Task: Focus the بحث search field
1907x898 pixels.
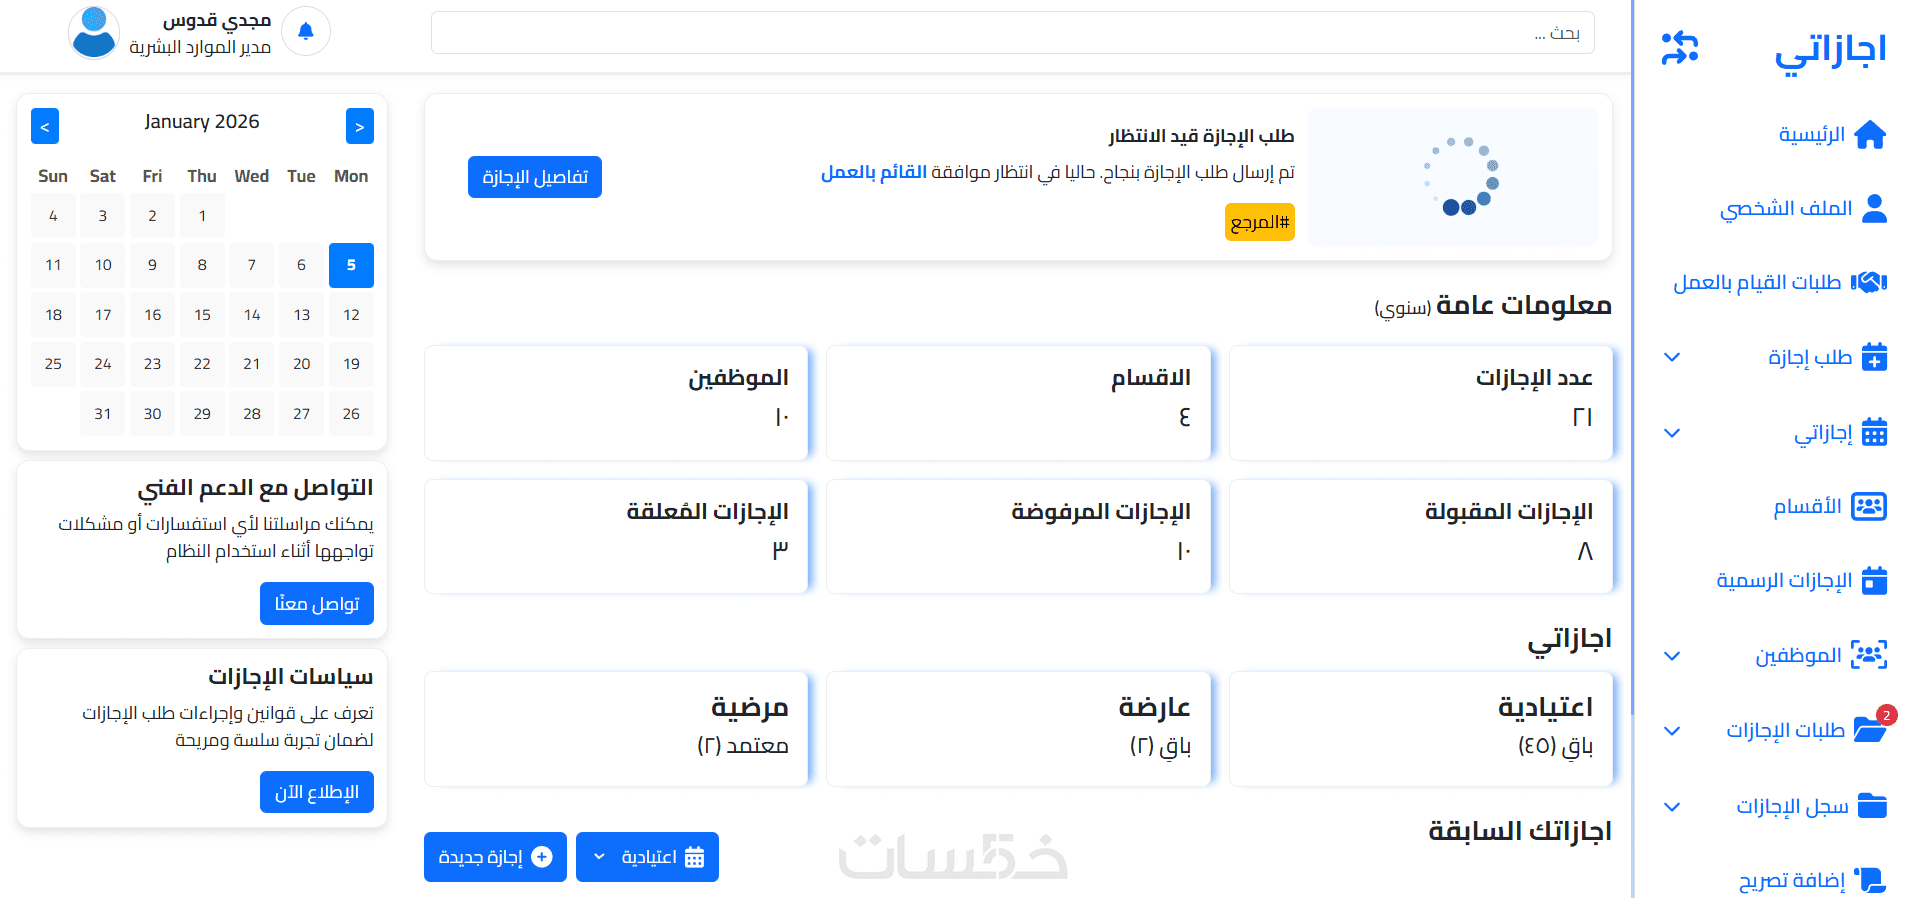Action: (1012, 33)
